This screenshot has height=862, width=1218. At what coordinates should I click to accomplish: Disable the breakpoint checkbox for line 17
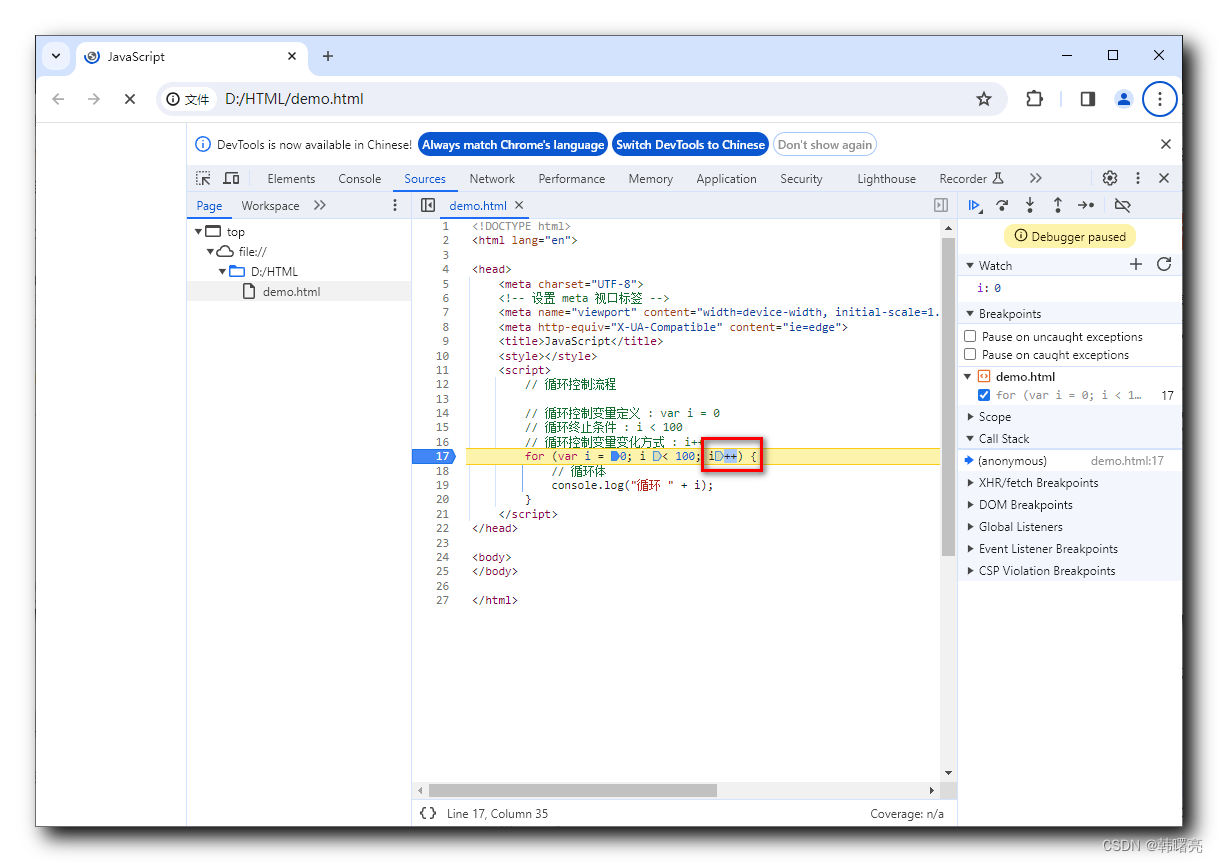(983, 394)
